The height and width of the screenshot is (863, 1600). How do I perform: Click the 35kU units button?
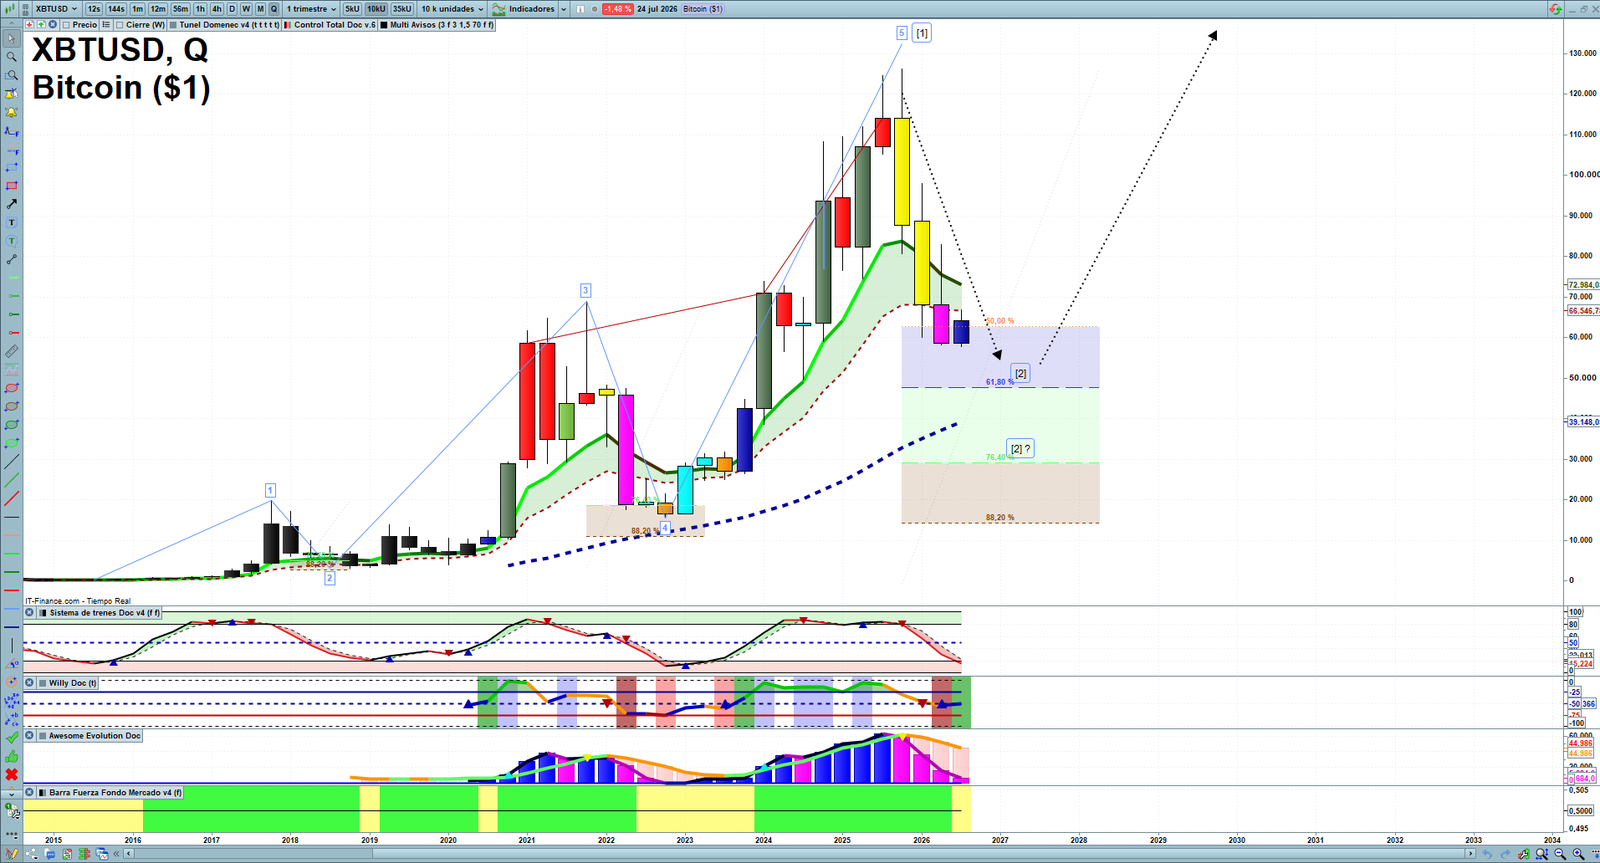[402, 9]
